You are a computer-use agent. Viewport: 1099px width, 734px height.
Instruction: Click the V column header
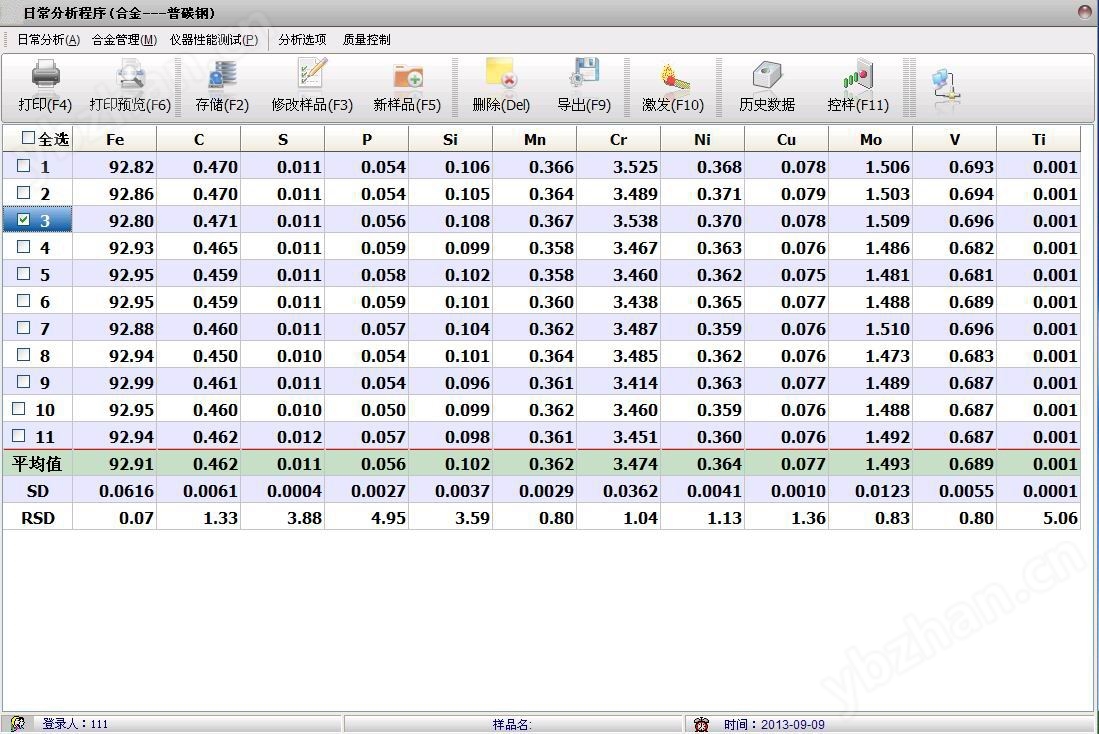click(955, 140)
